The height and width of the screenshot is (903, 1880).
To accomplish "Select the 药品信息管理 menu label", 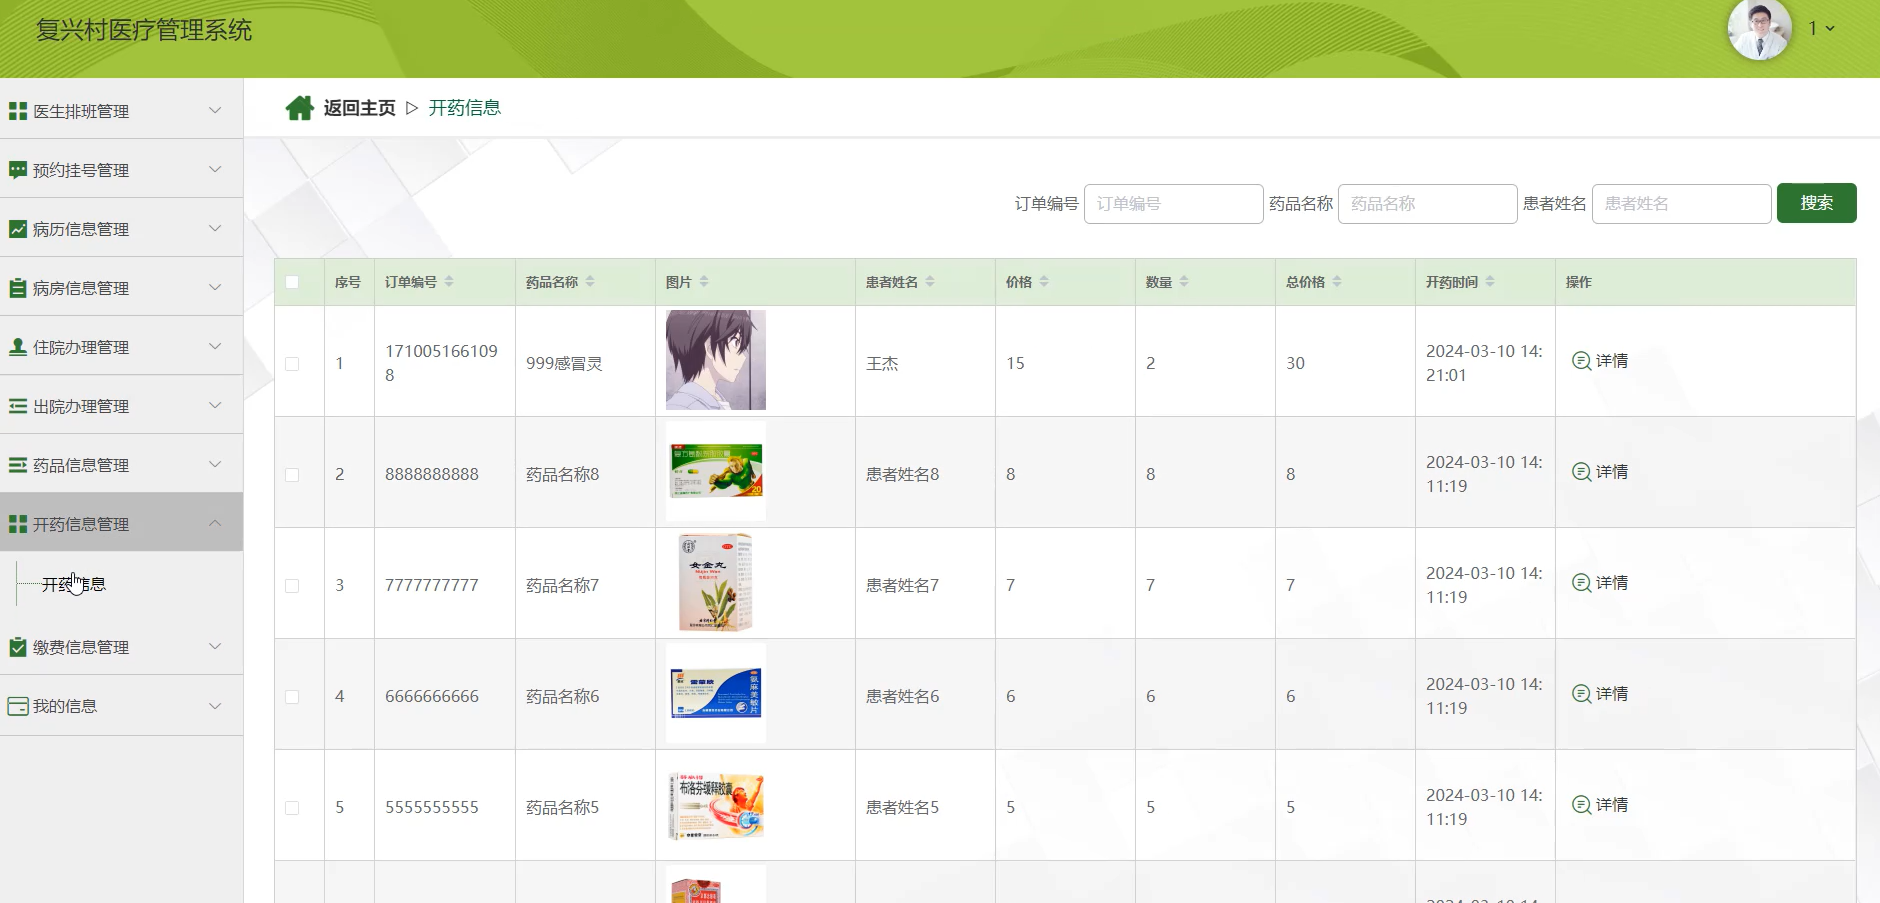I will pyautogui.click(x=81, y=465).
